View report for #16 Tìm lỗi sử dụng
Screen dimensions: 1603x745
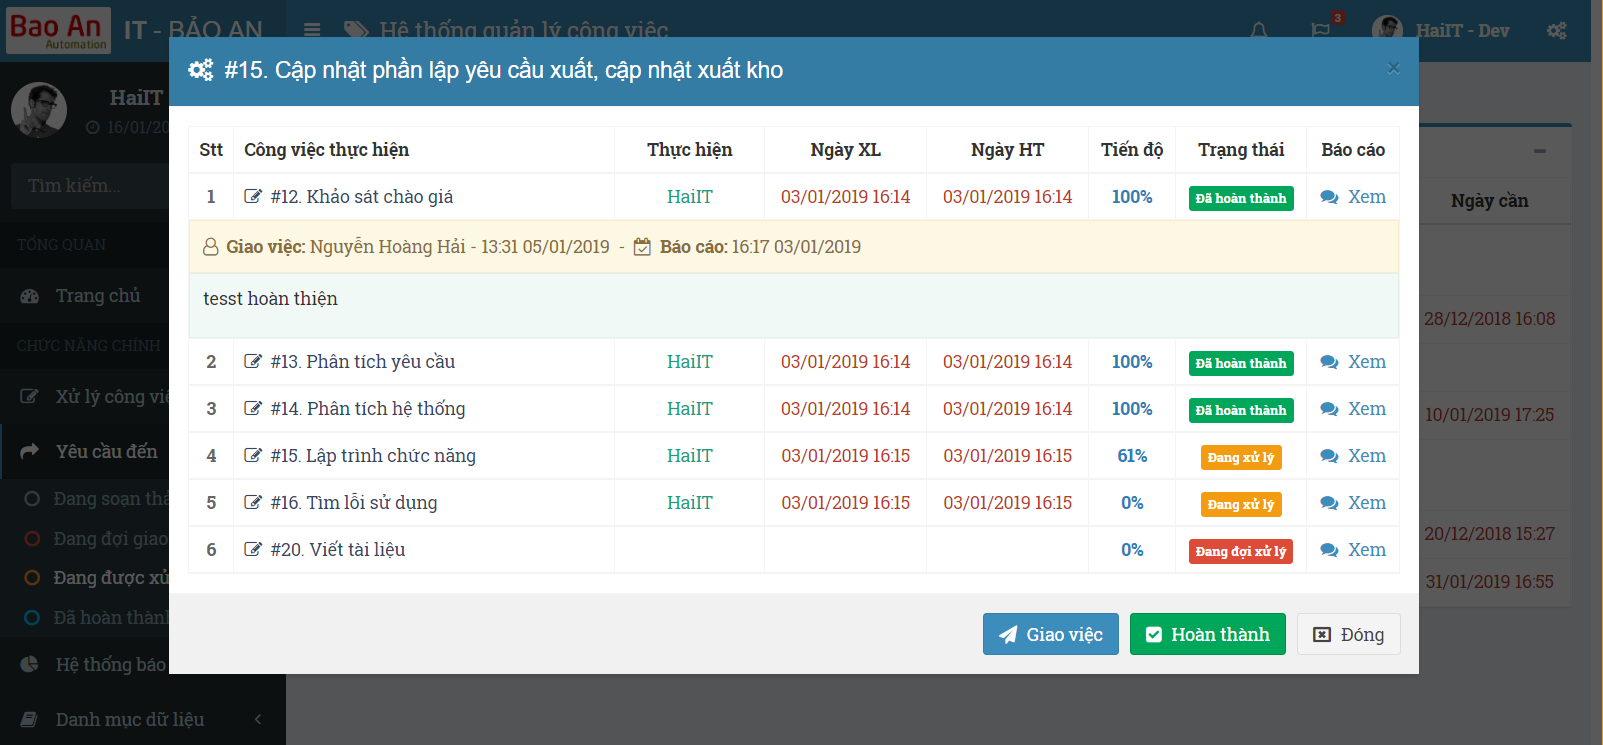tap(1353, 503)
